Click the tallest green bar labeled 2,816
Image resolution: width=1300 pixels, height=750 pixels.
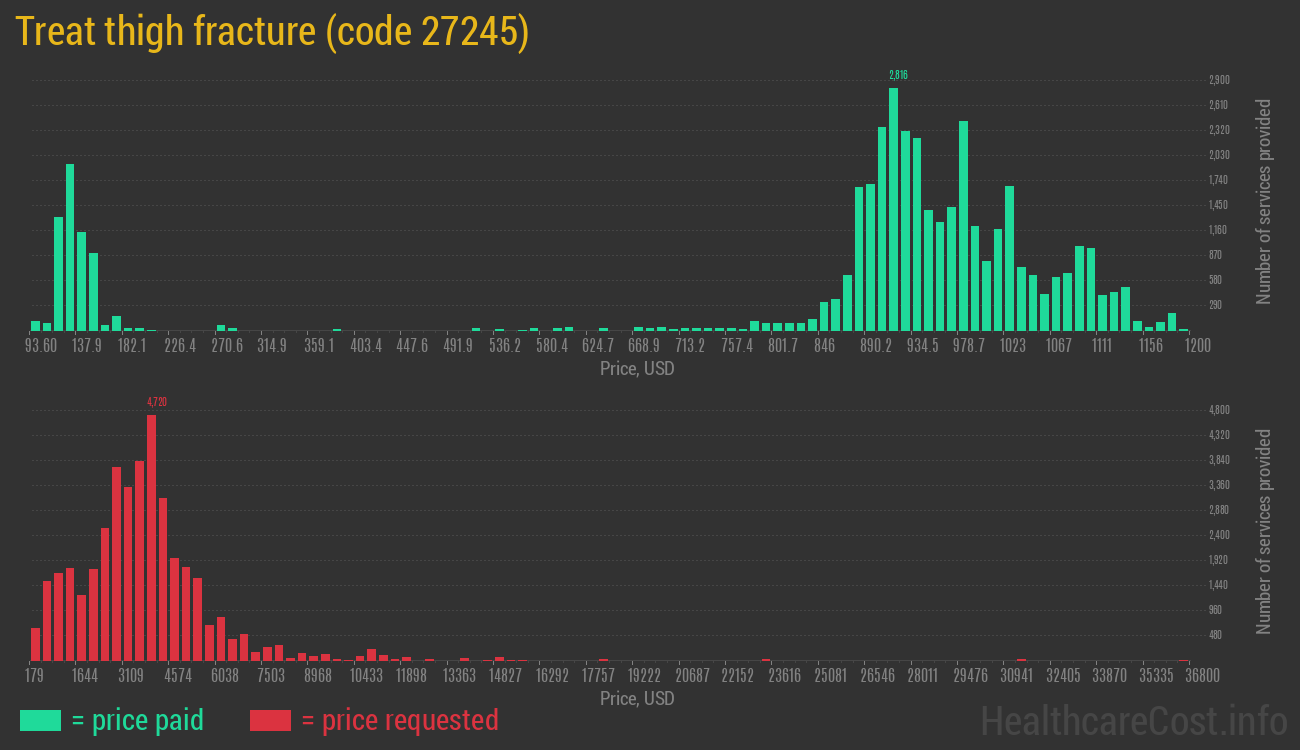click(893, 210)
